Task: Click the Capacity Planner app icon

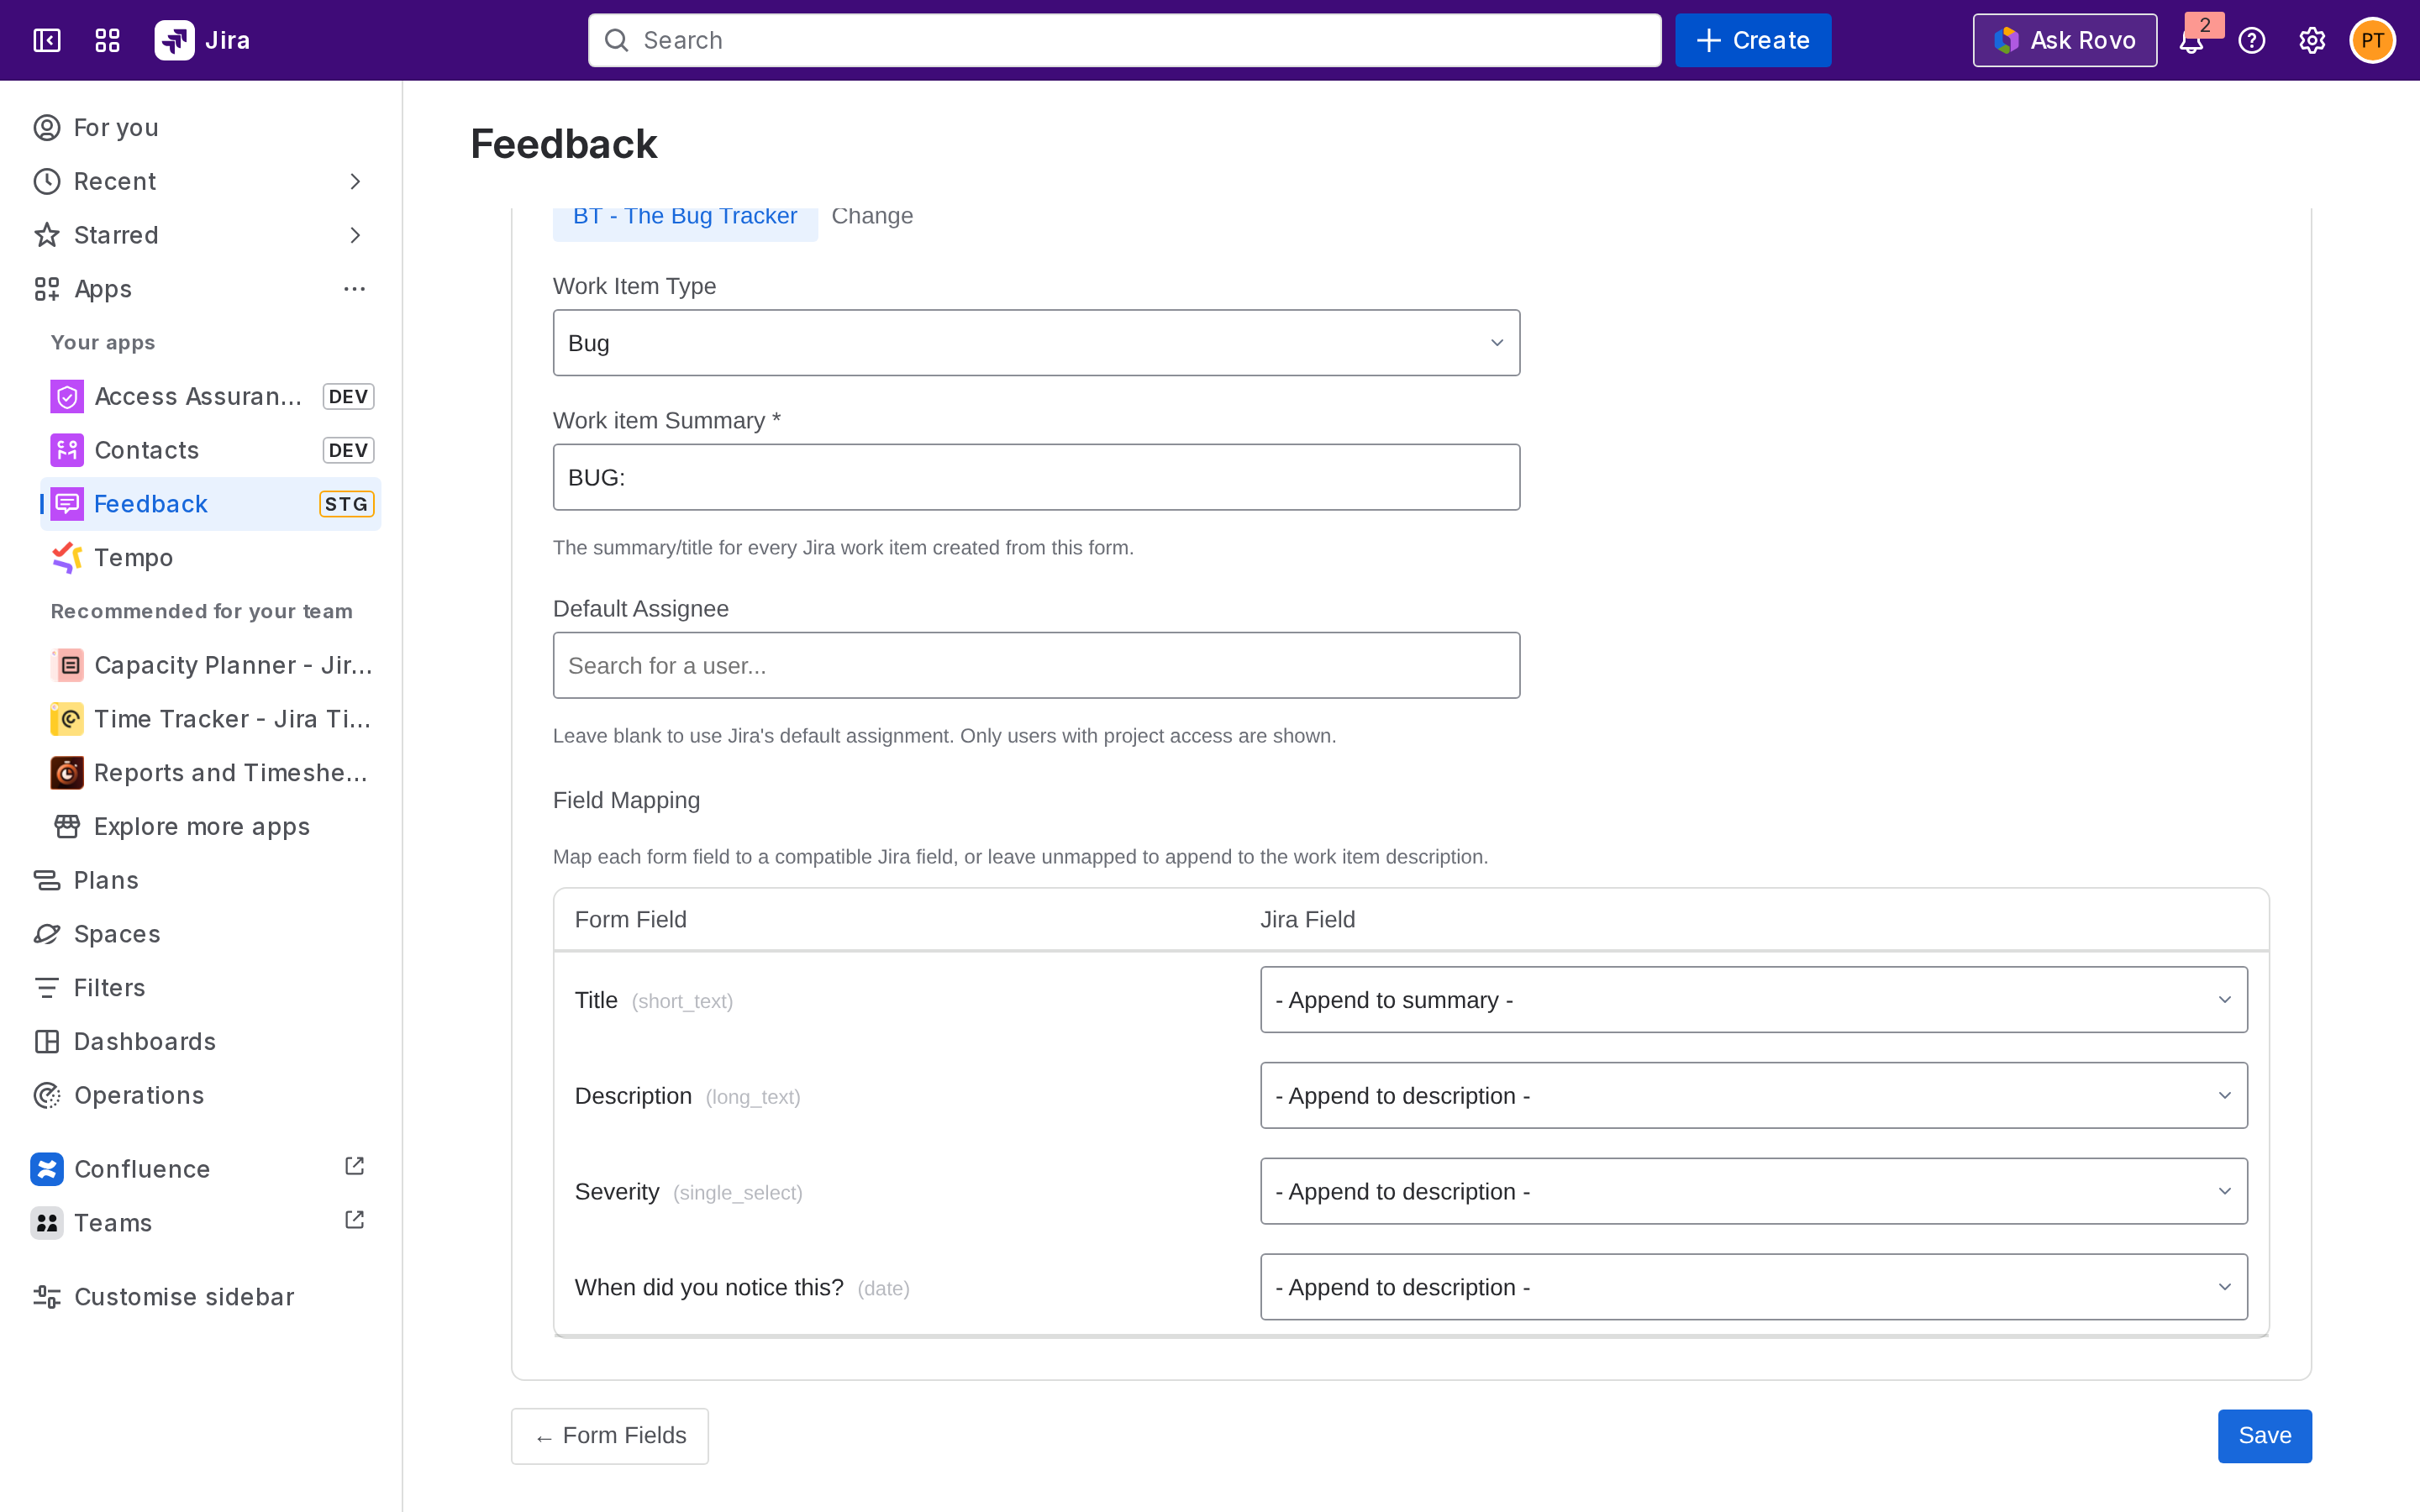Action: [x=67, y=665]
